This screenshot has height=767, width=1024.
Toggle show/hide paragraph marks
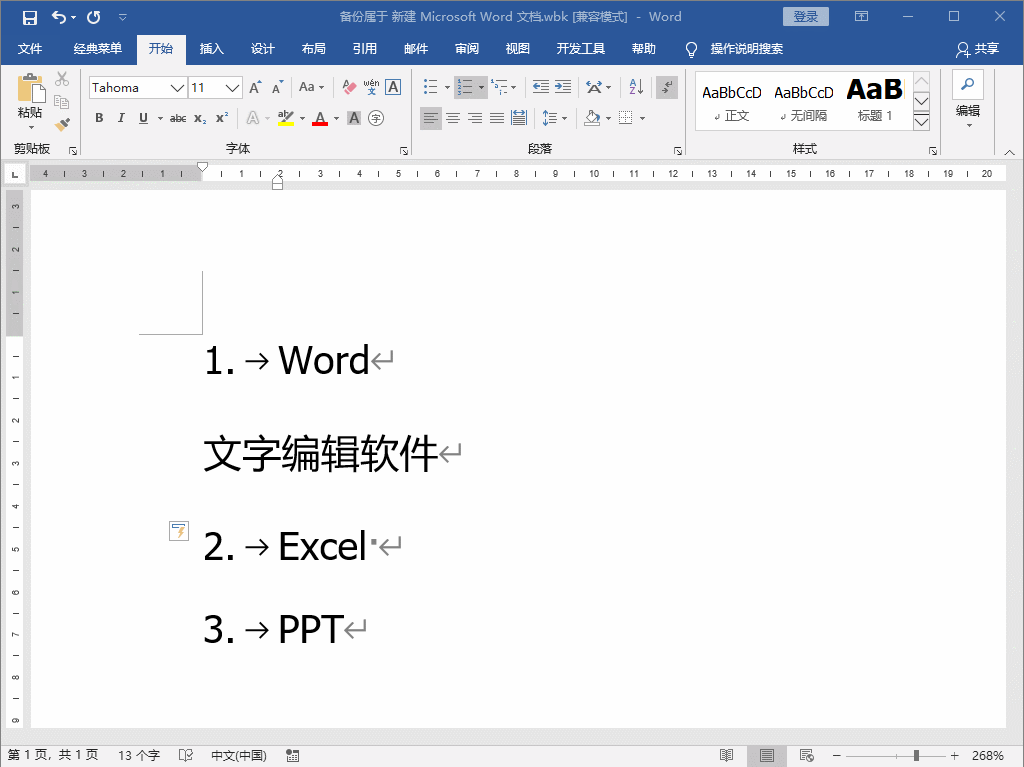(x=667, y=87)
